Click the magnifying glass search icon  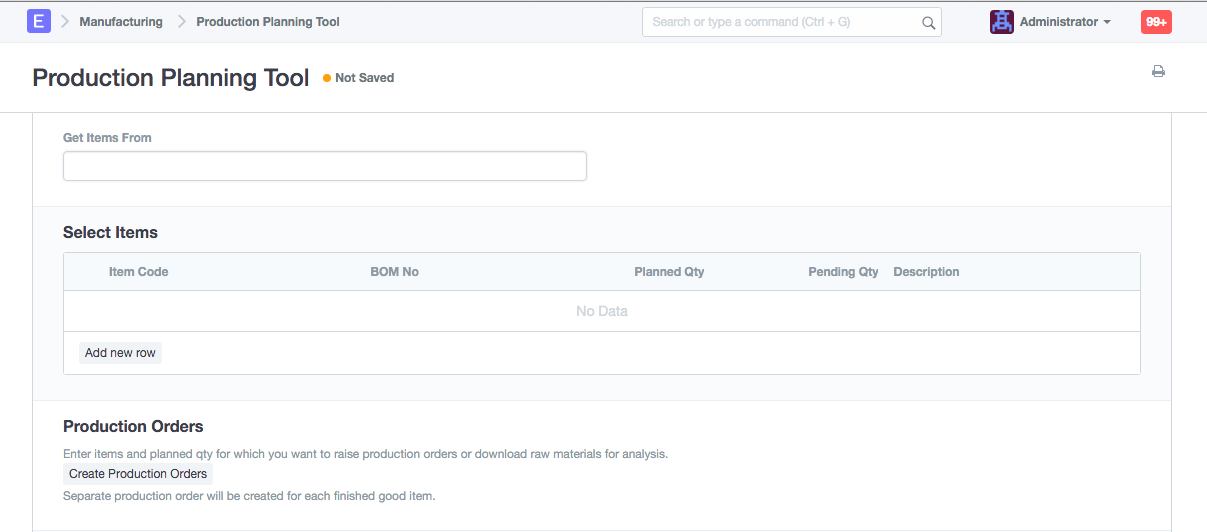928,22
